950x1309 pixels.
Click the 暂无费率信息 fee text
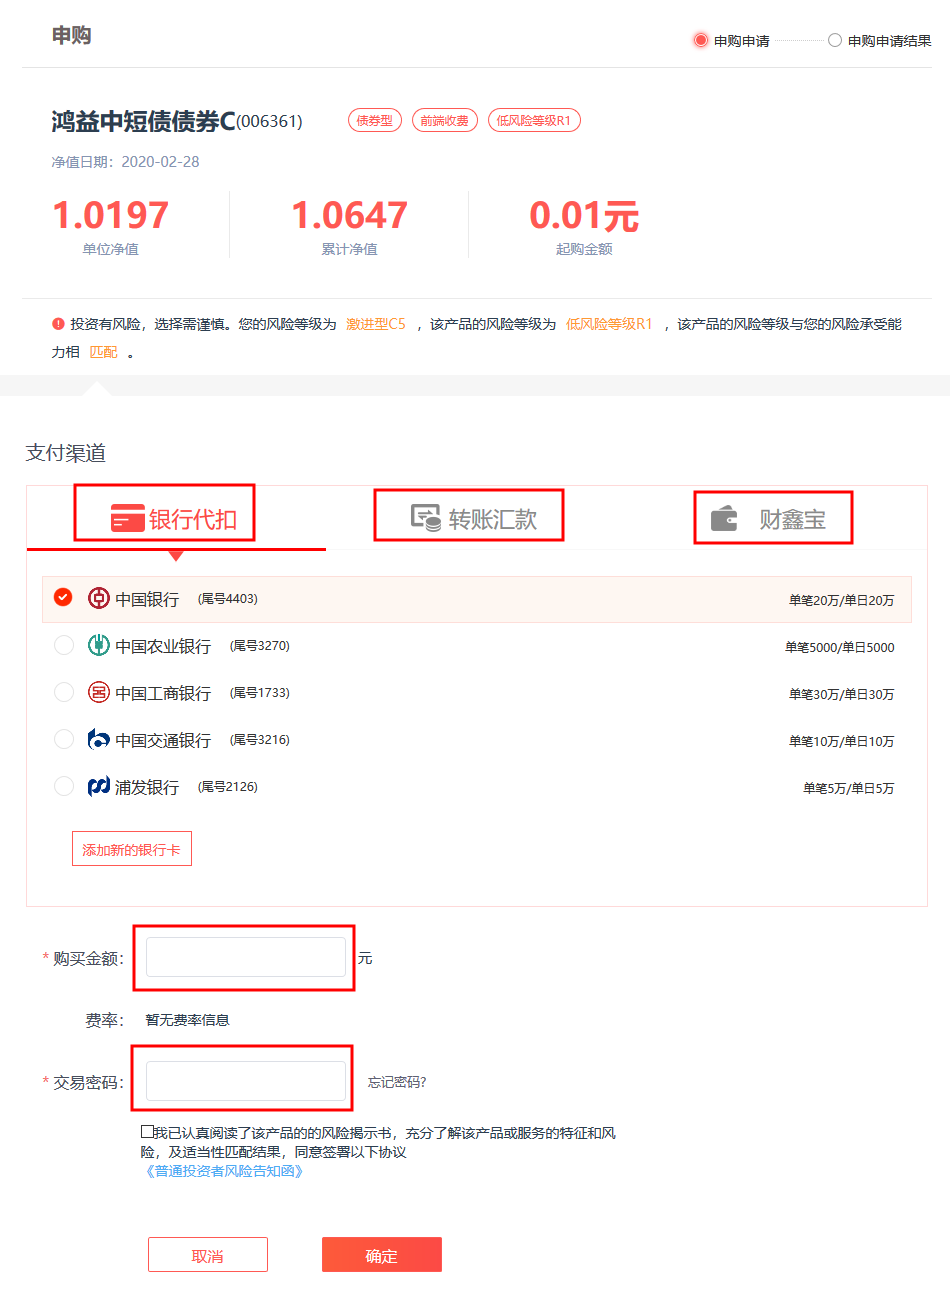pos(188,1020)
